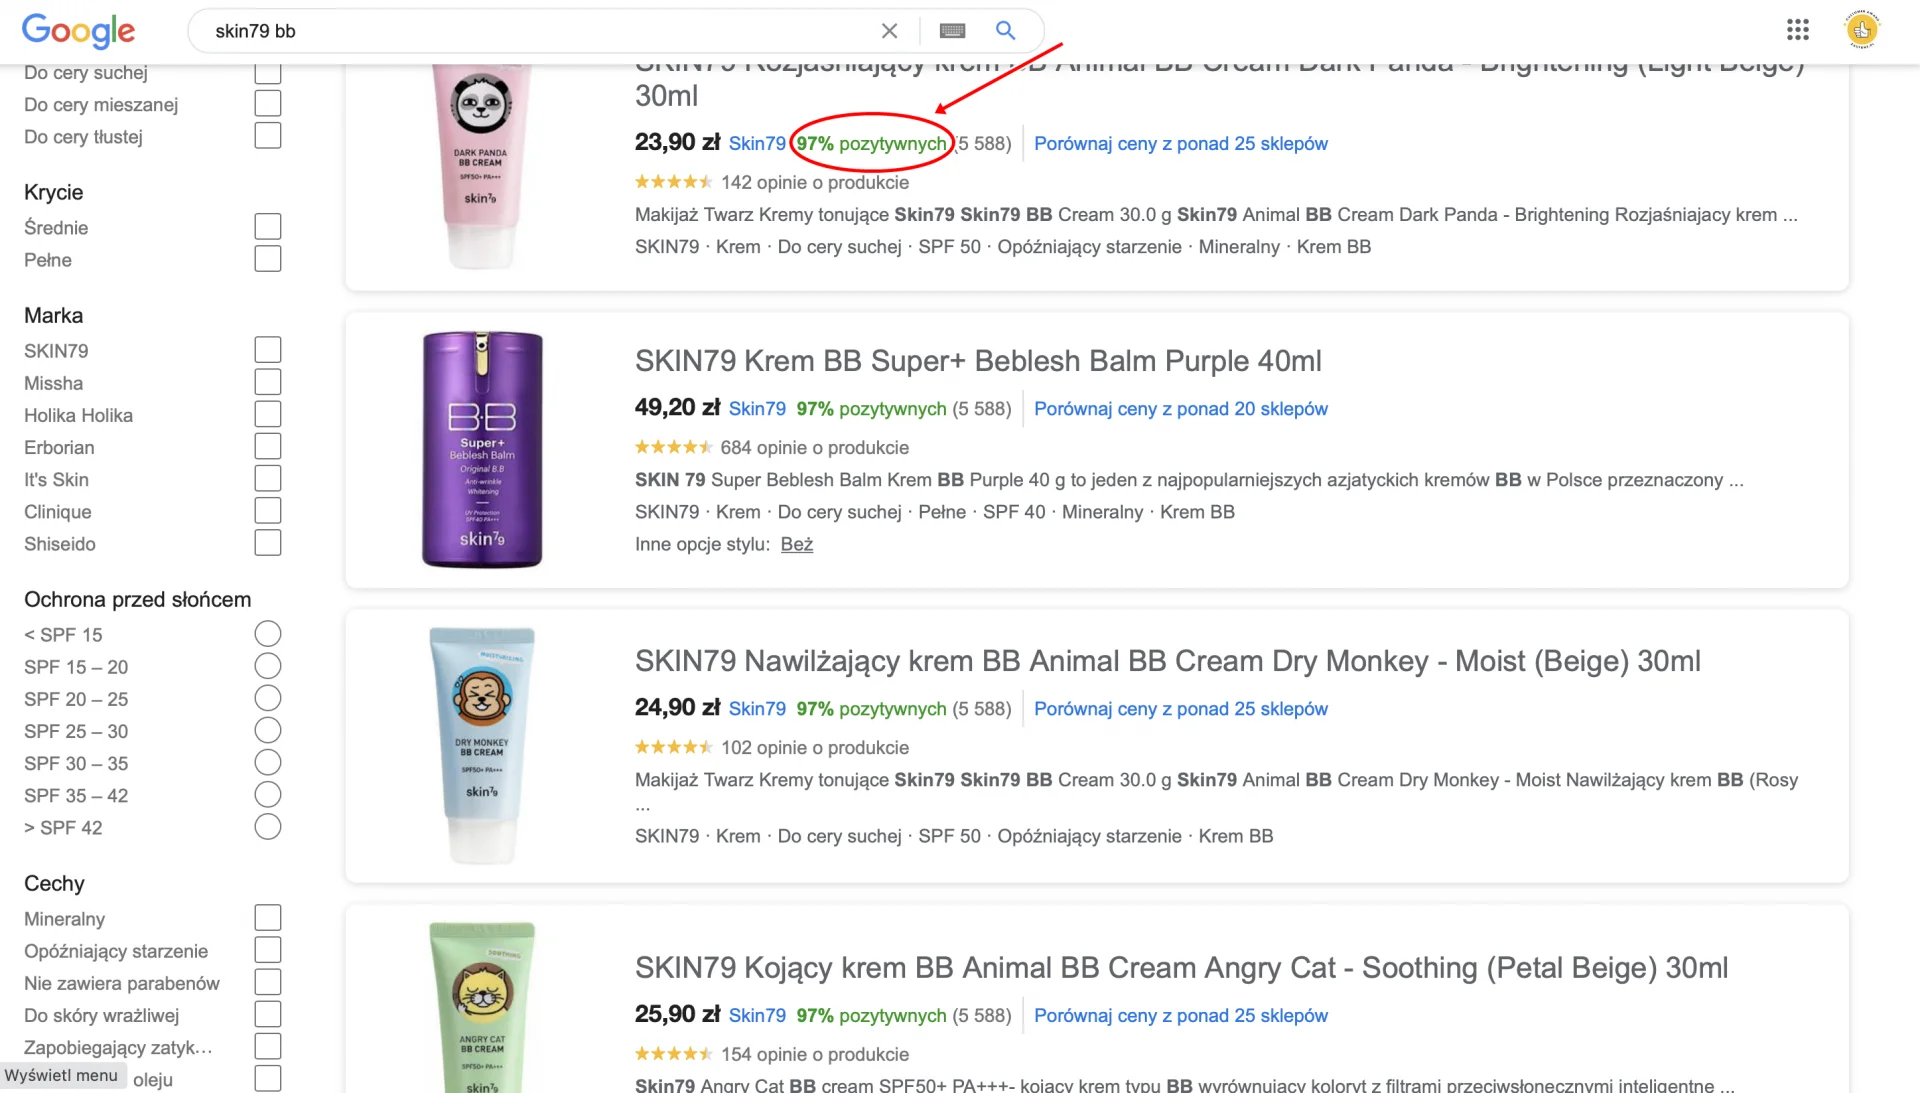Open the purple BB cream product thumbnail
The image size is (1920, 1093).
(x=482, y=450)
